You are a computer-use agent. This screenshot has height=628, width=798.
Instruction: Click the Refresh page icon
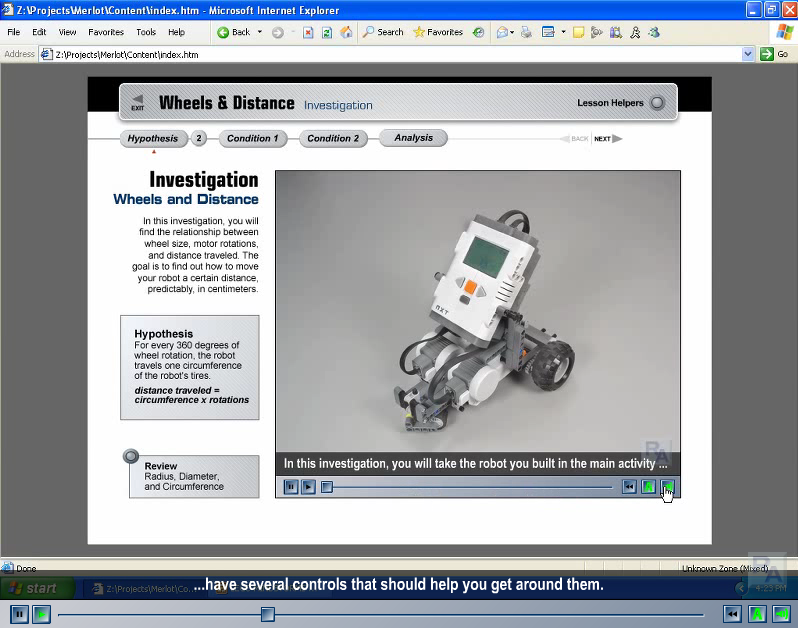pyautogui.click(x=327, y=33)
